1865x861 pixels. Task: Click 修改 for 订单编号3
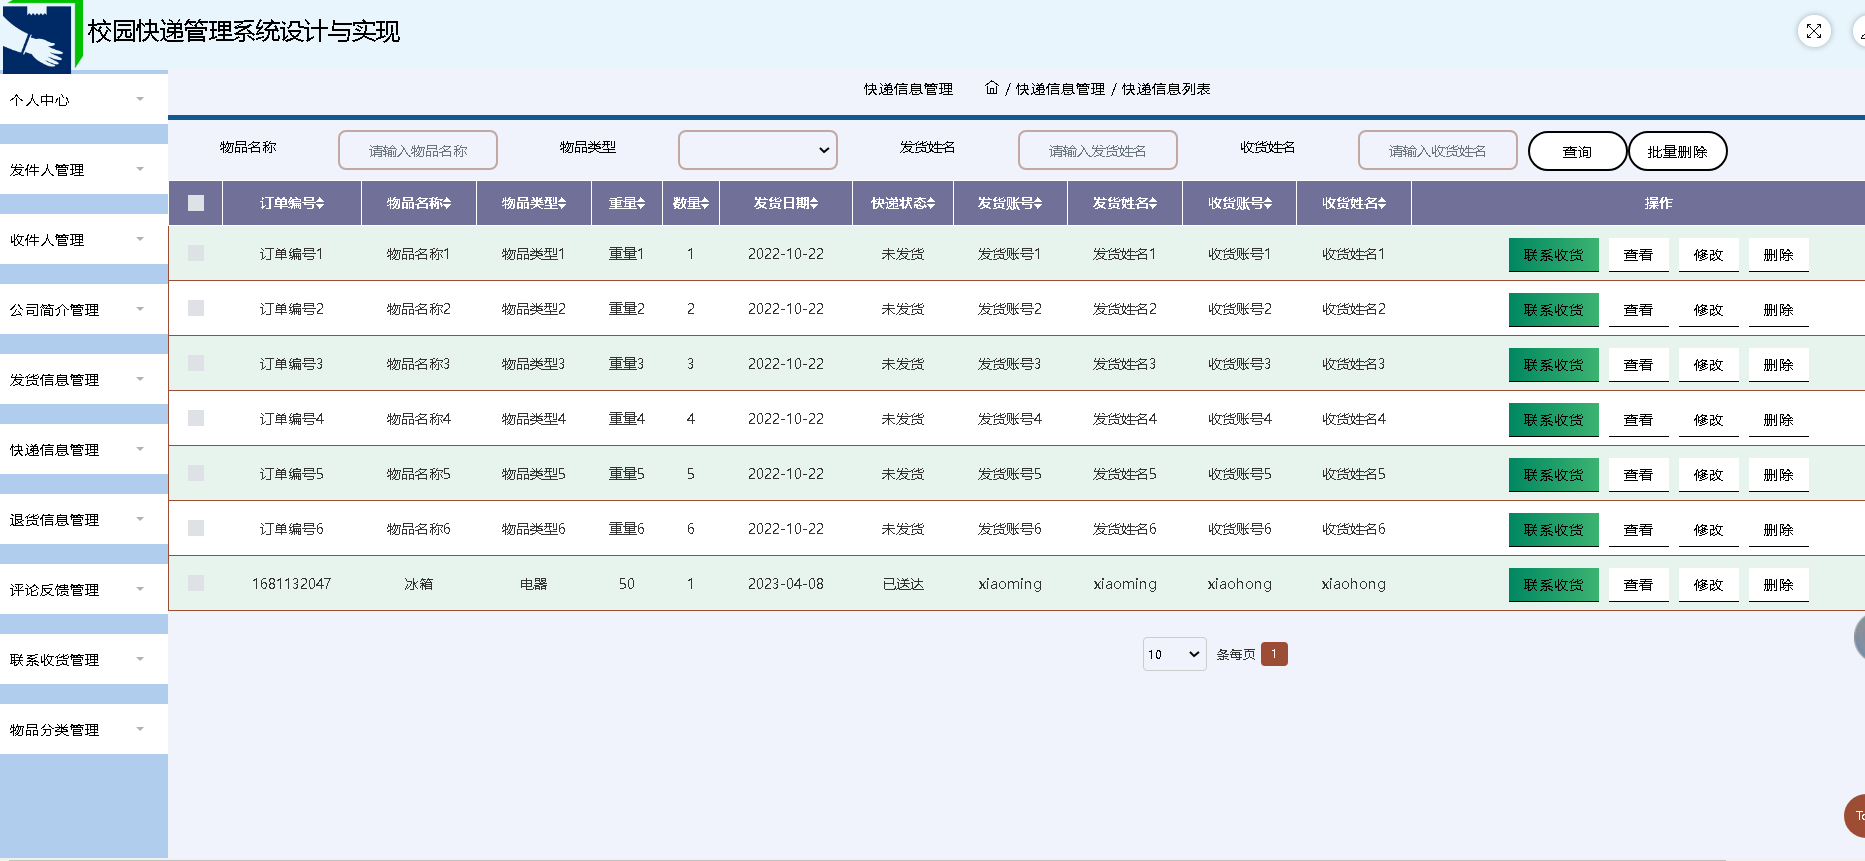pos(1708,365)
